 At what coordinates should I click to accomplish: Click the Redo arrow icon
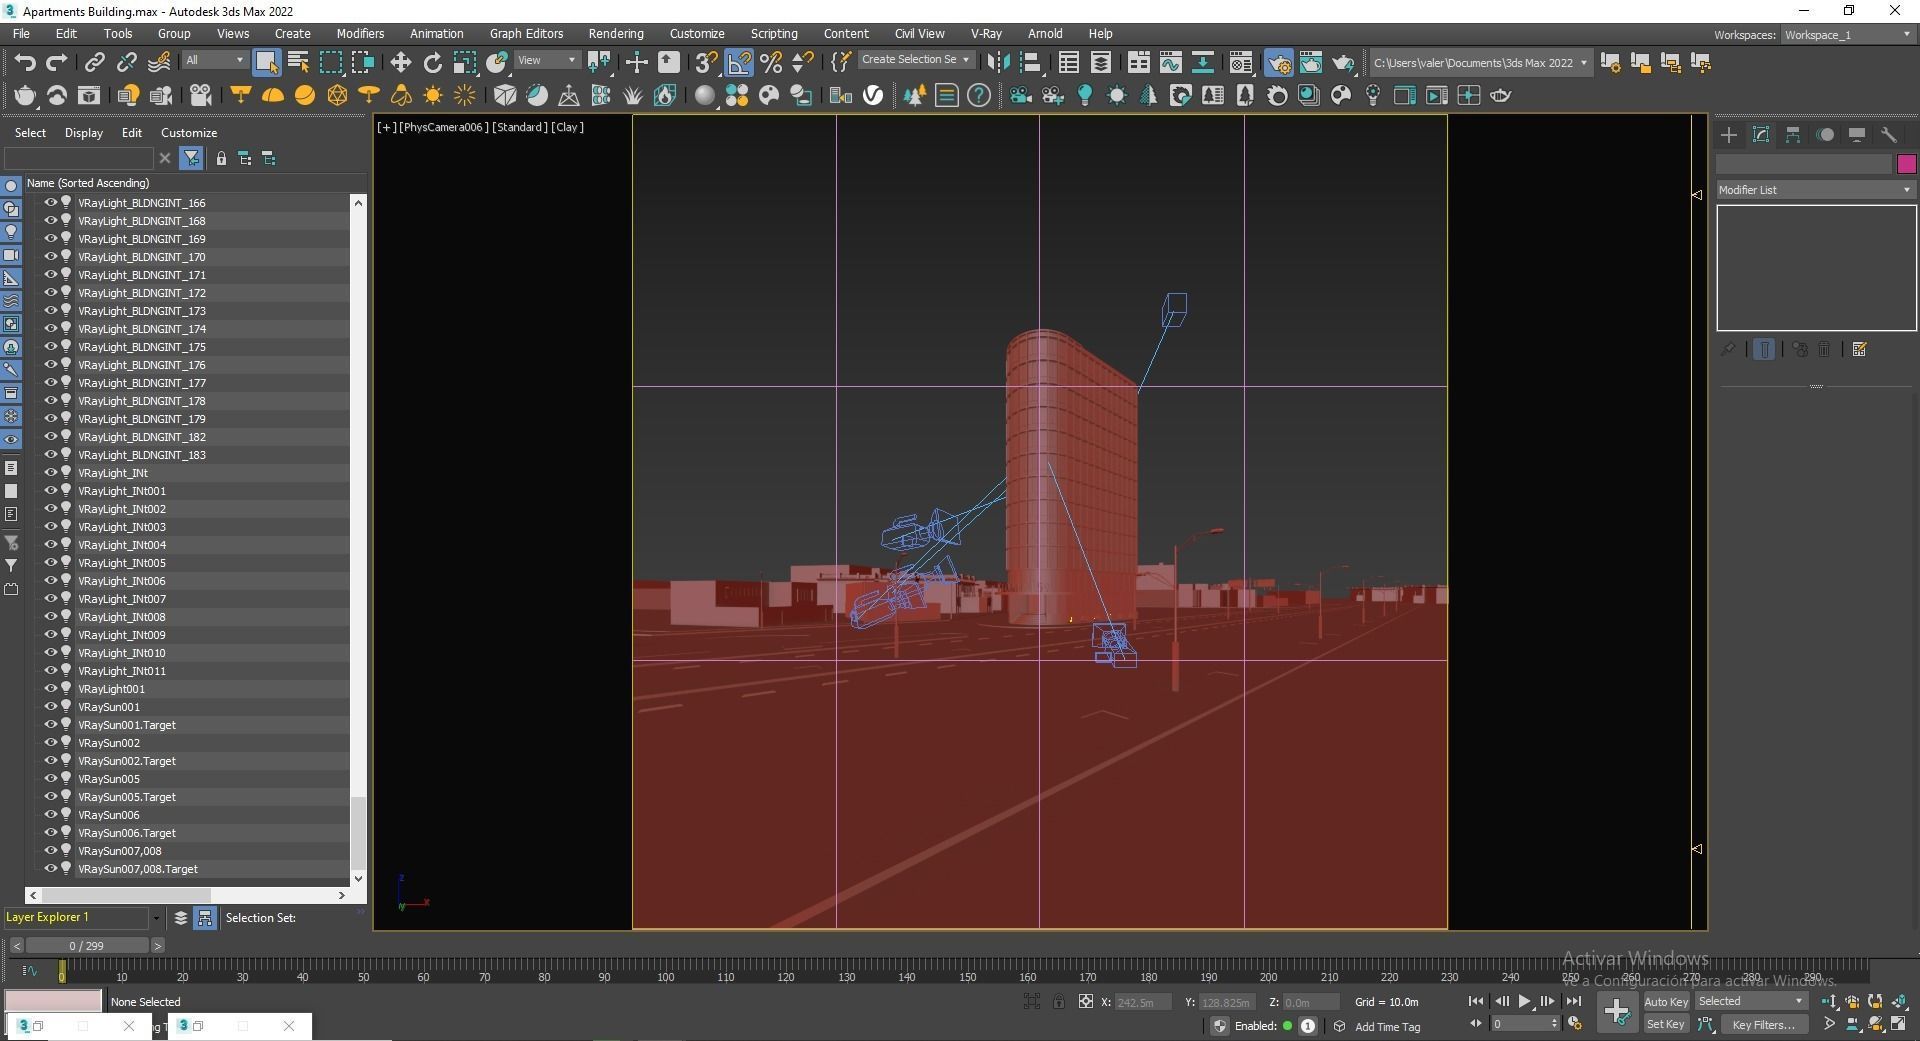point(57,62)
